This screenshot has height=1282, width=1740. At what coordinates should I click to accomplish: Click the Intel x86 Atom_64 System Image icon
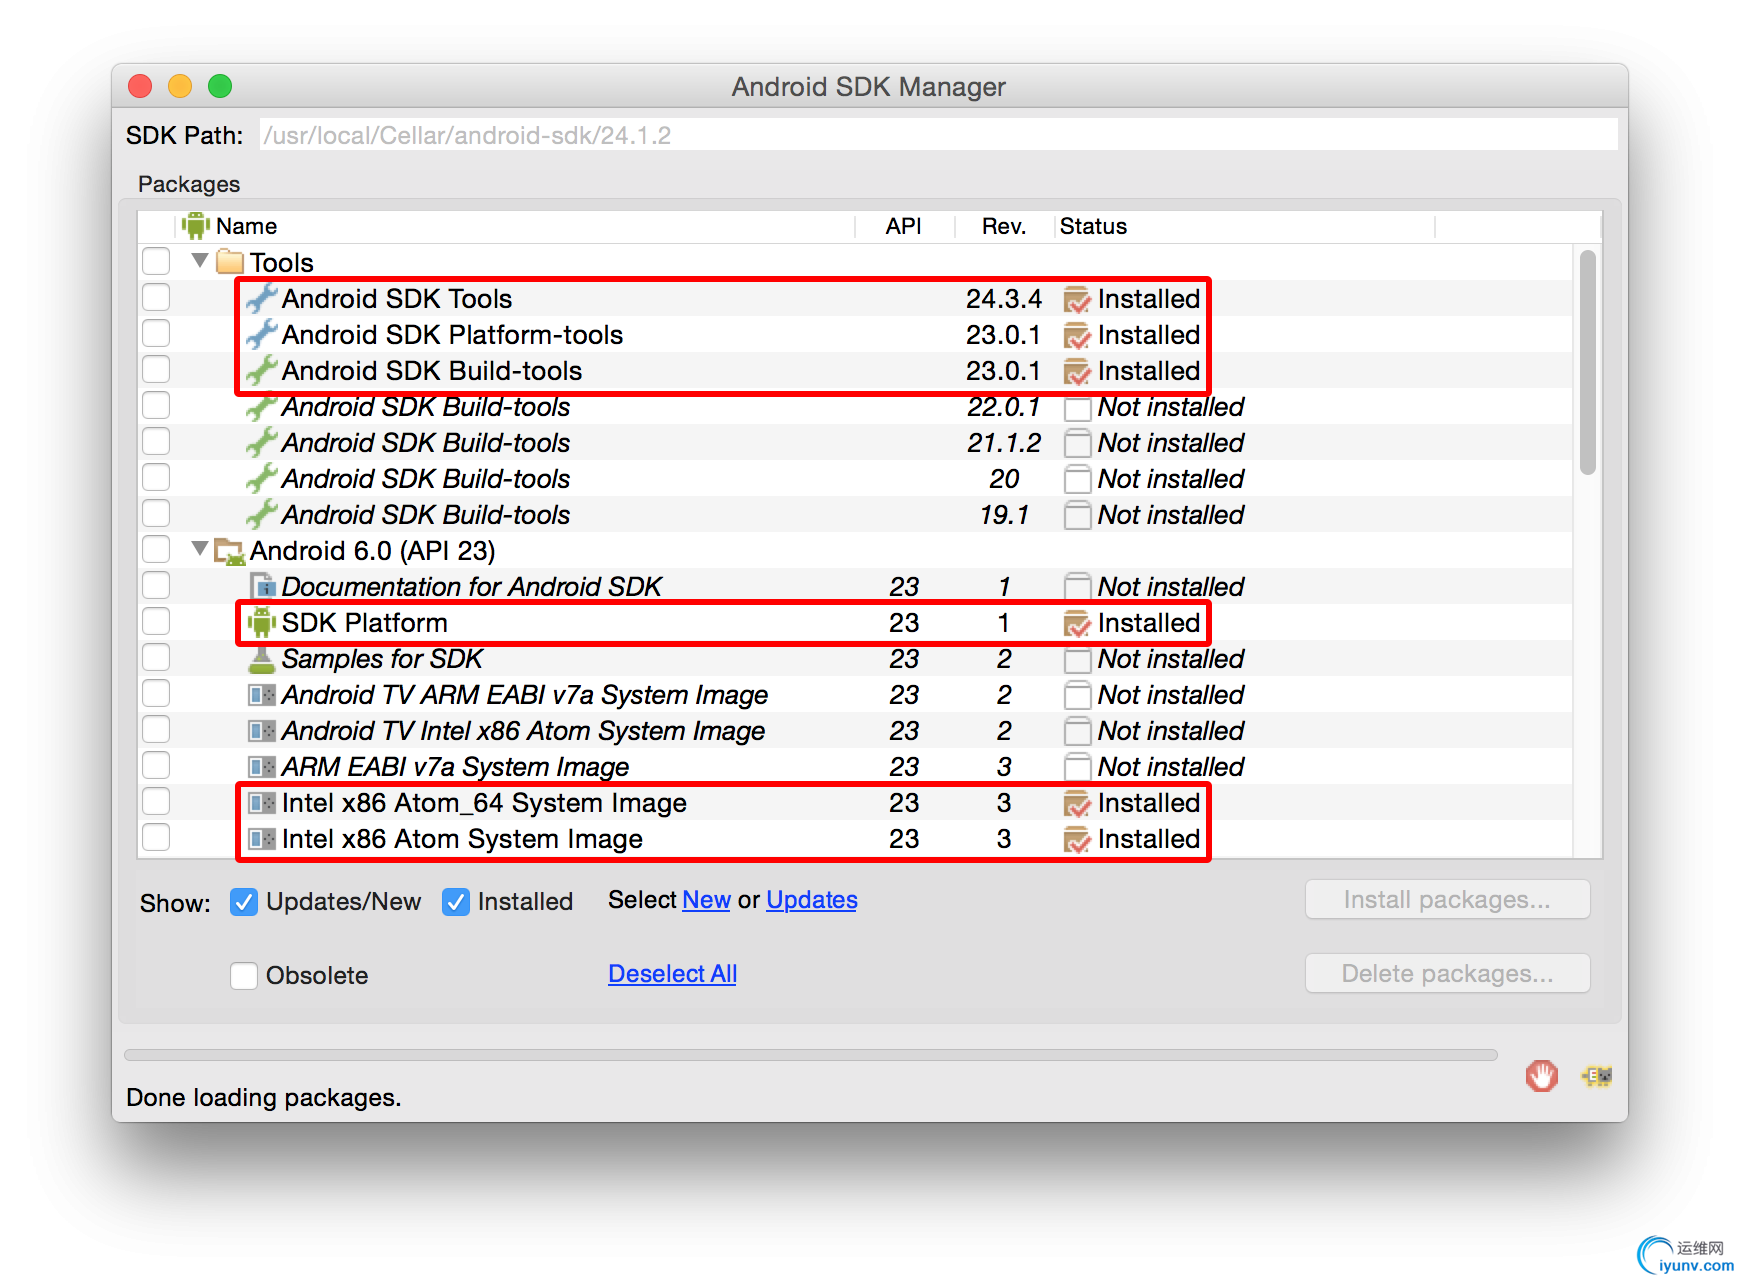pyautogui.click(x=262, y=802)
